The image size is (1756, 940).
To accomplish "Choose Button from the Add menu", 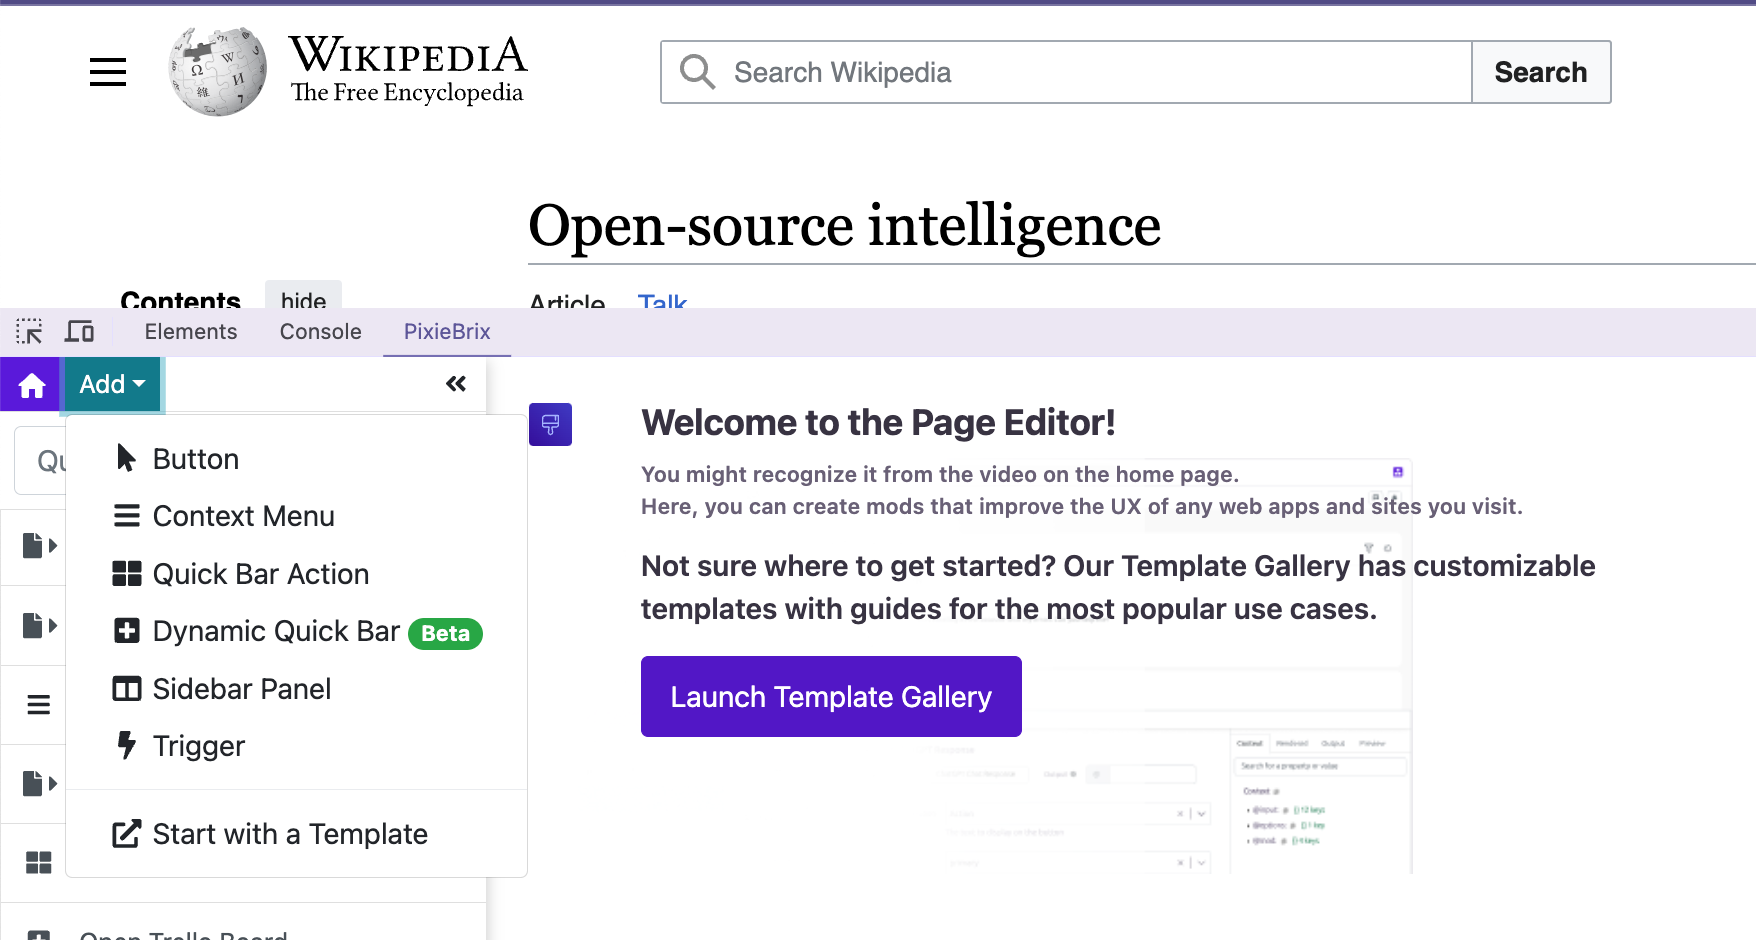I will point(296,459).
